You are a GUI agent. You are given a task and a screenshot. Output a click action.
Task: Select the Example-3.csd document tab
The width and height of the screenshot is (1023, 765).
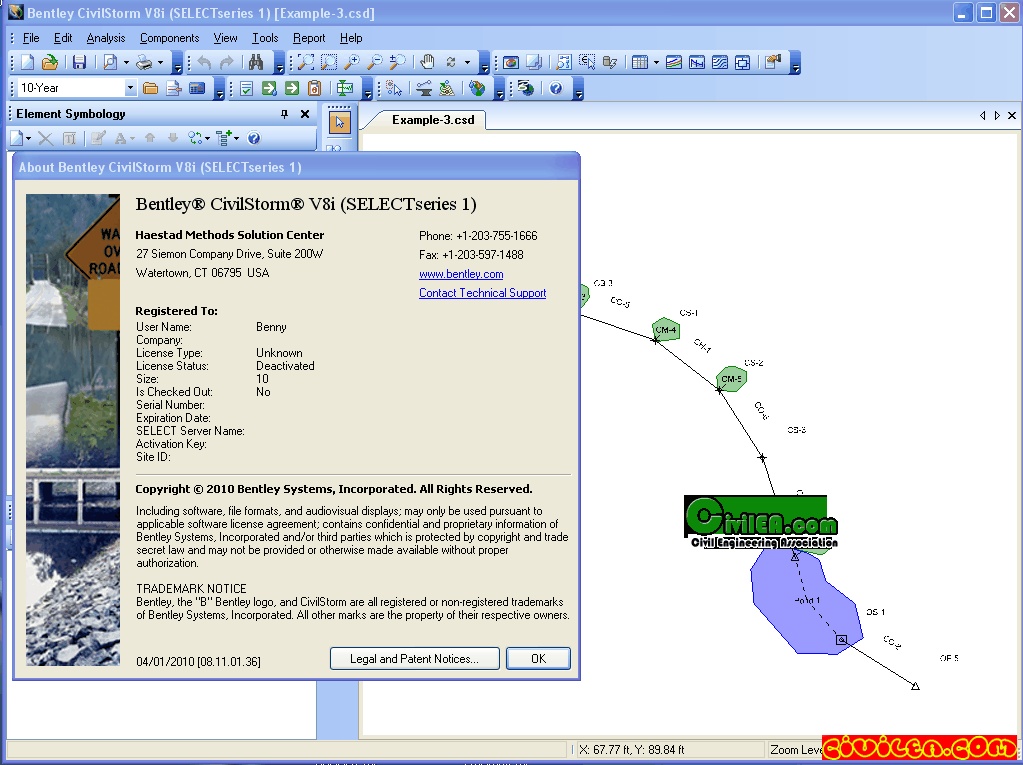click(433, 120)
